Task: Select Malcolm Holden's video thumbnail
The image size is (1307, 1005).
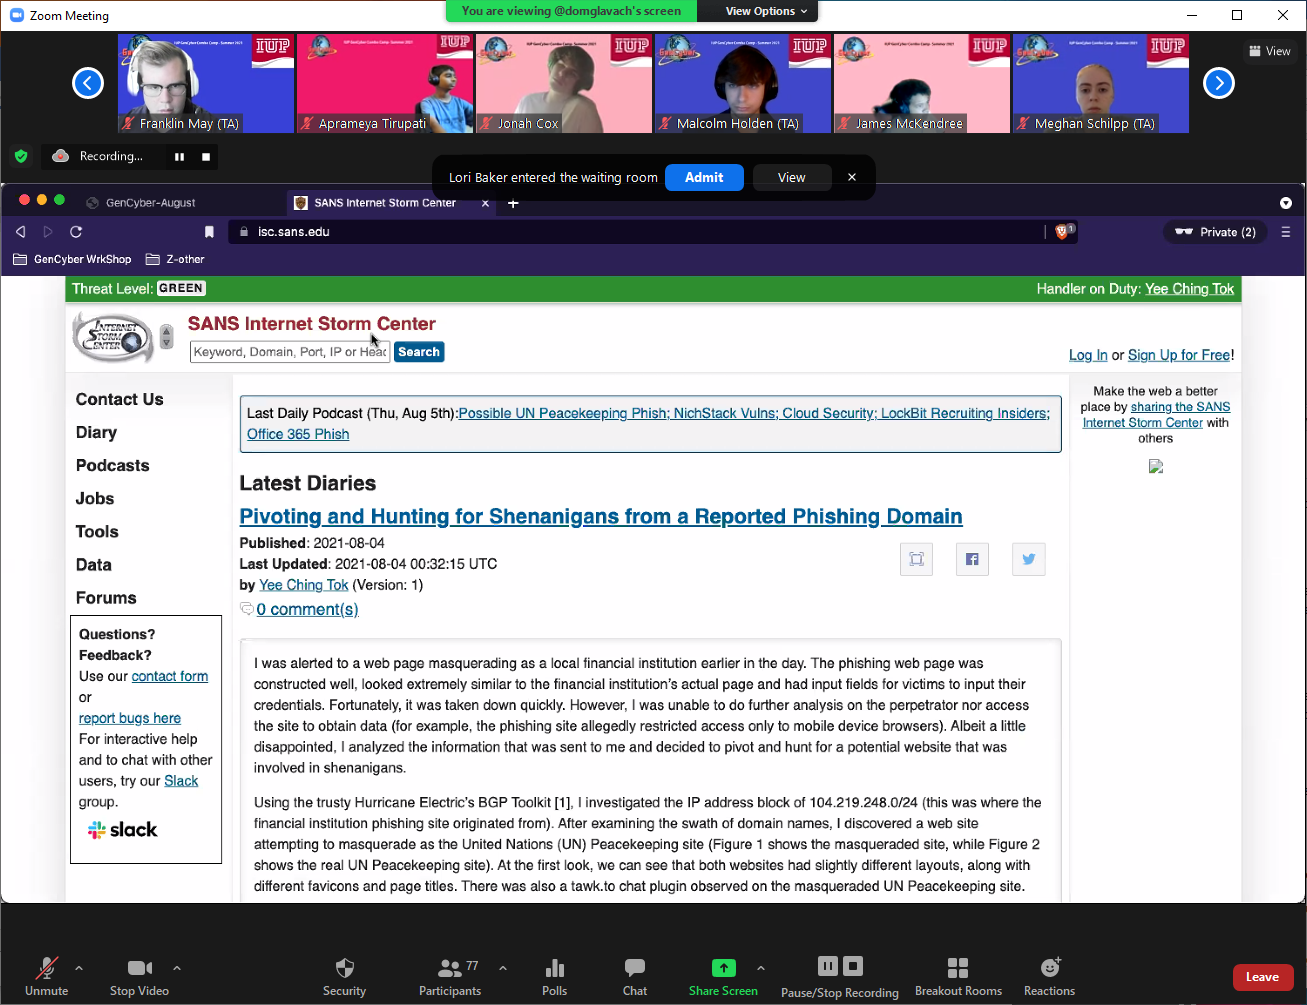Action: pyautogui.click(x=743, y=83)
